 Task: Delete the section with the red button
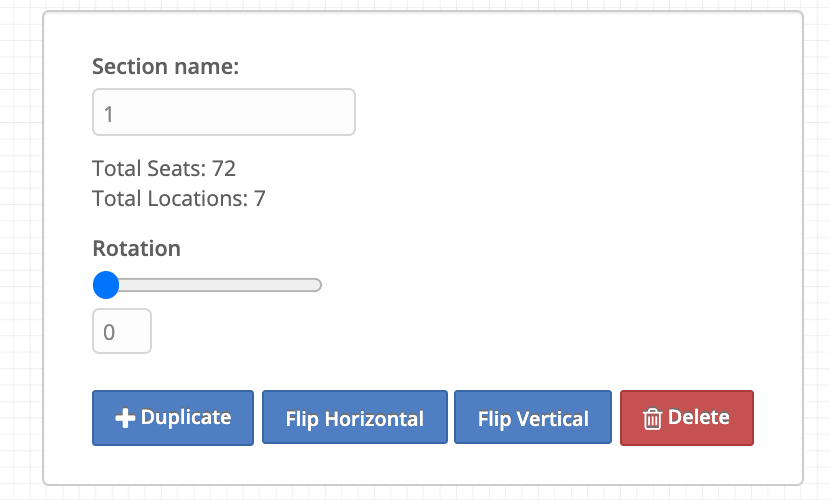coord(687,418)
